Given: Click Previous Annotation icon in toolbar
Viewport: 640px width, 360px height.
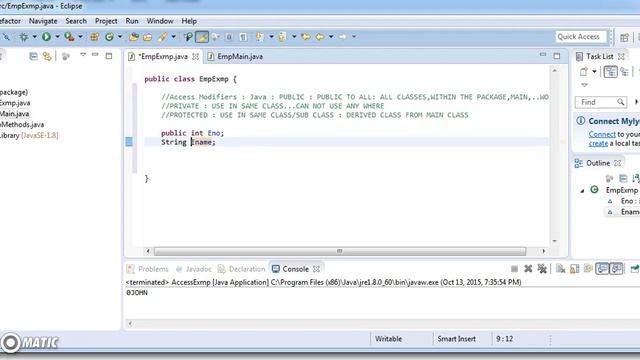Looking at the screenshot, I should coord(282,37).
